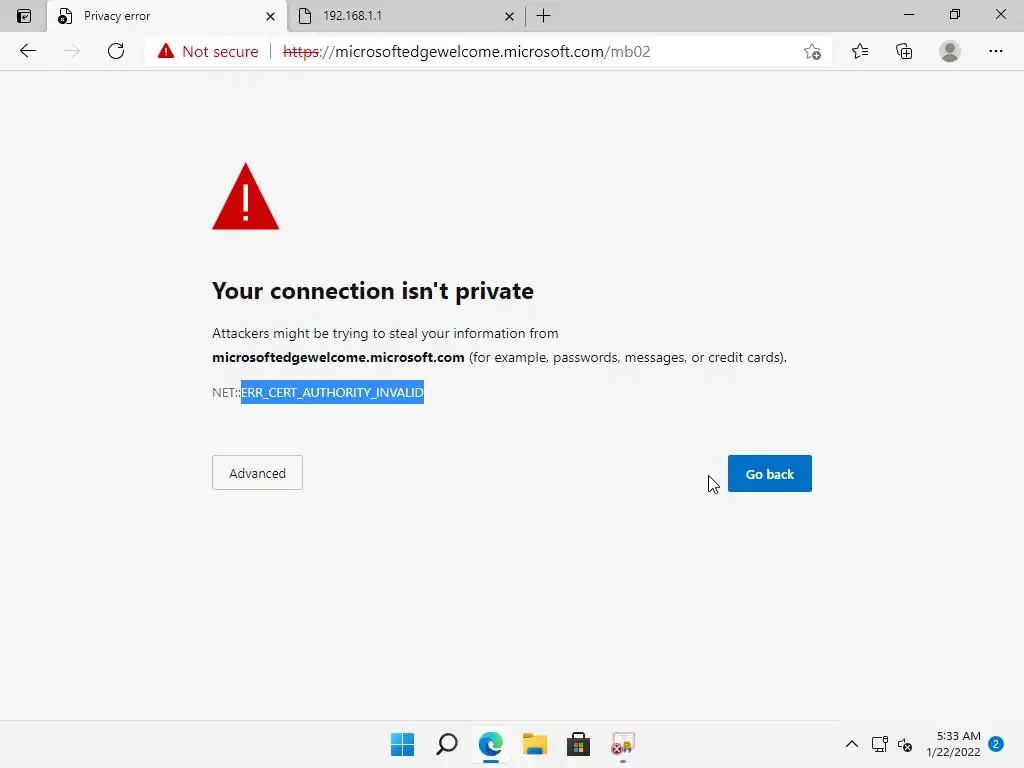Image resolution: width=1024 pixels, height=768 pixels.
Task: Click the network status tray icon
Action: click(880, 744)
